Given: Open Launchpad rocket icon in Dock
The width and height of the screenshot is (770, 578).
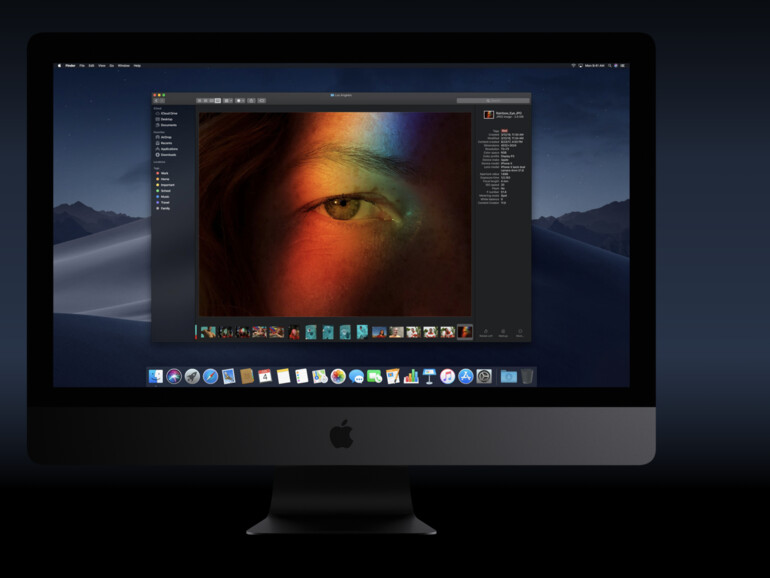Looking at the screenshot, I should pos(192,377).
